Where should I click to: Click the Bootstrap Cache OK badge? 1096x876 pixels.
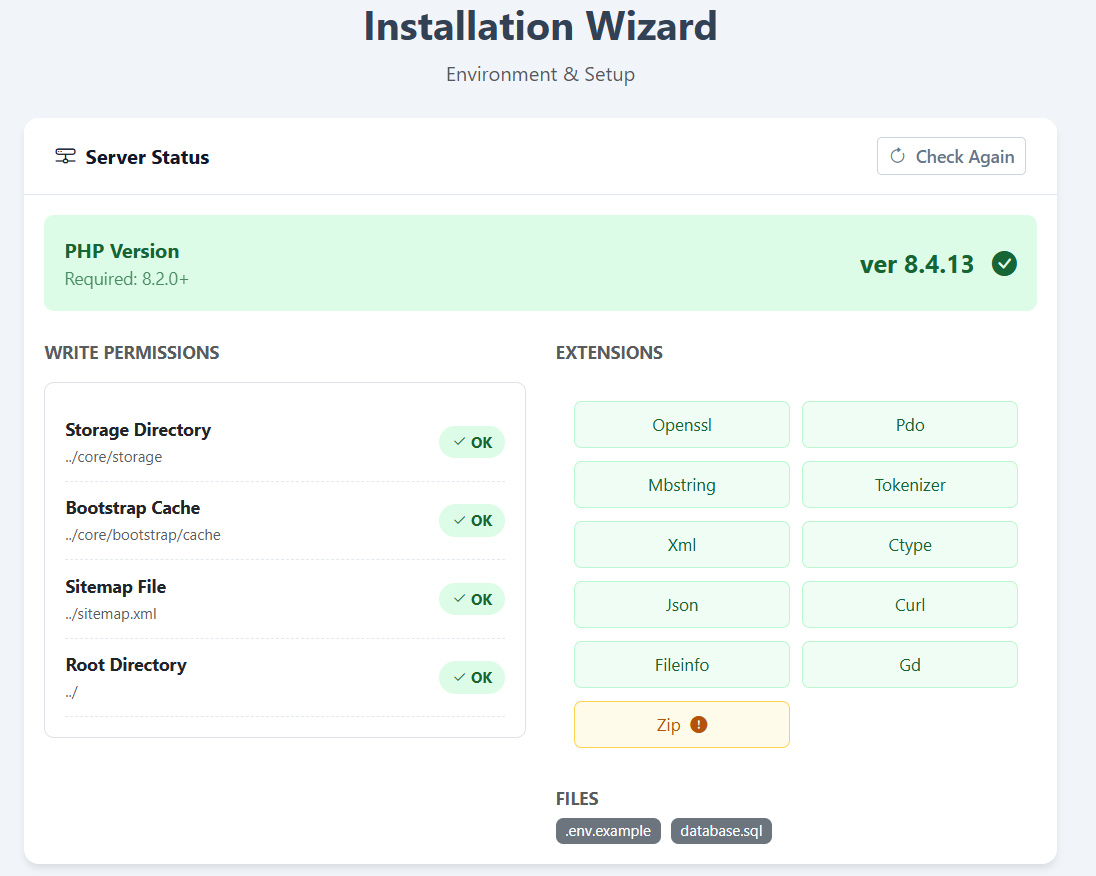click(472, 521)
